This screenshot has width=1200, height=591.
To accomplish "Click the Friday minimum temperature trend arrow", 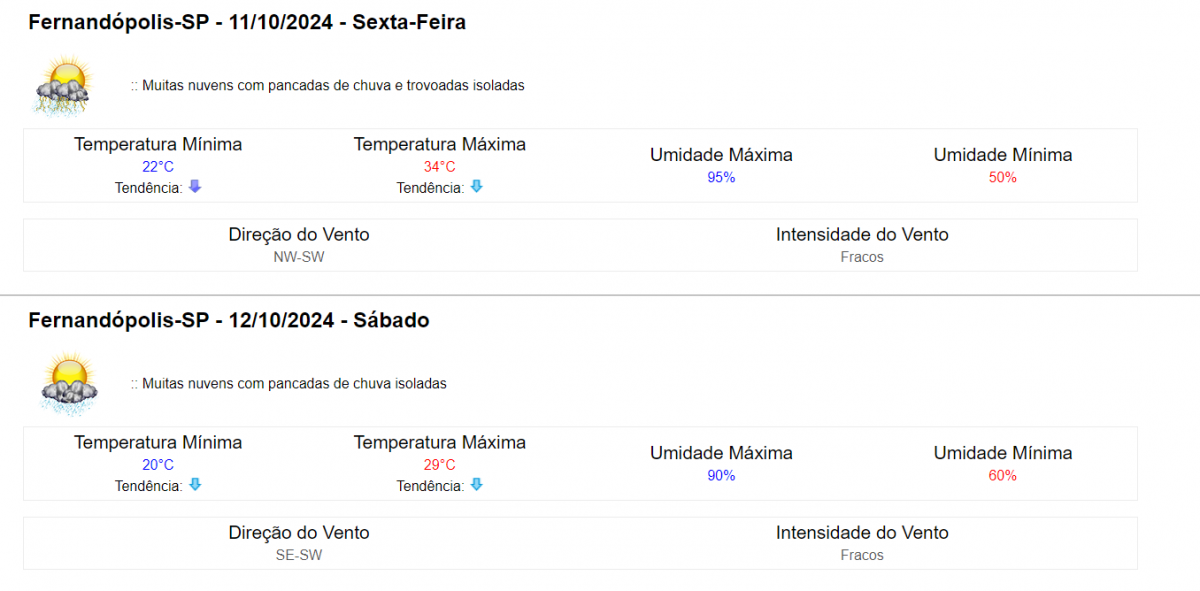I will point(195,187).
